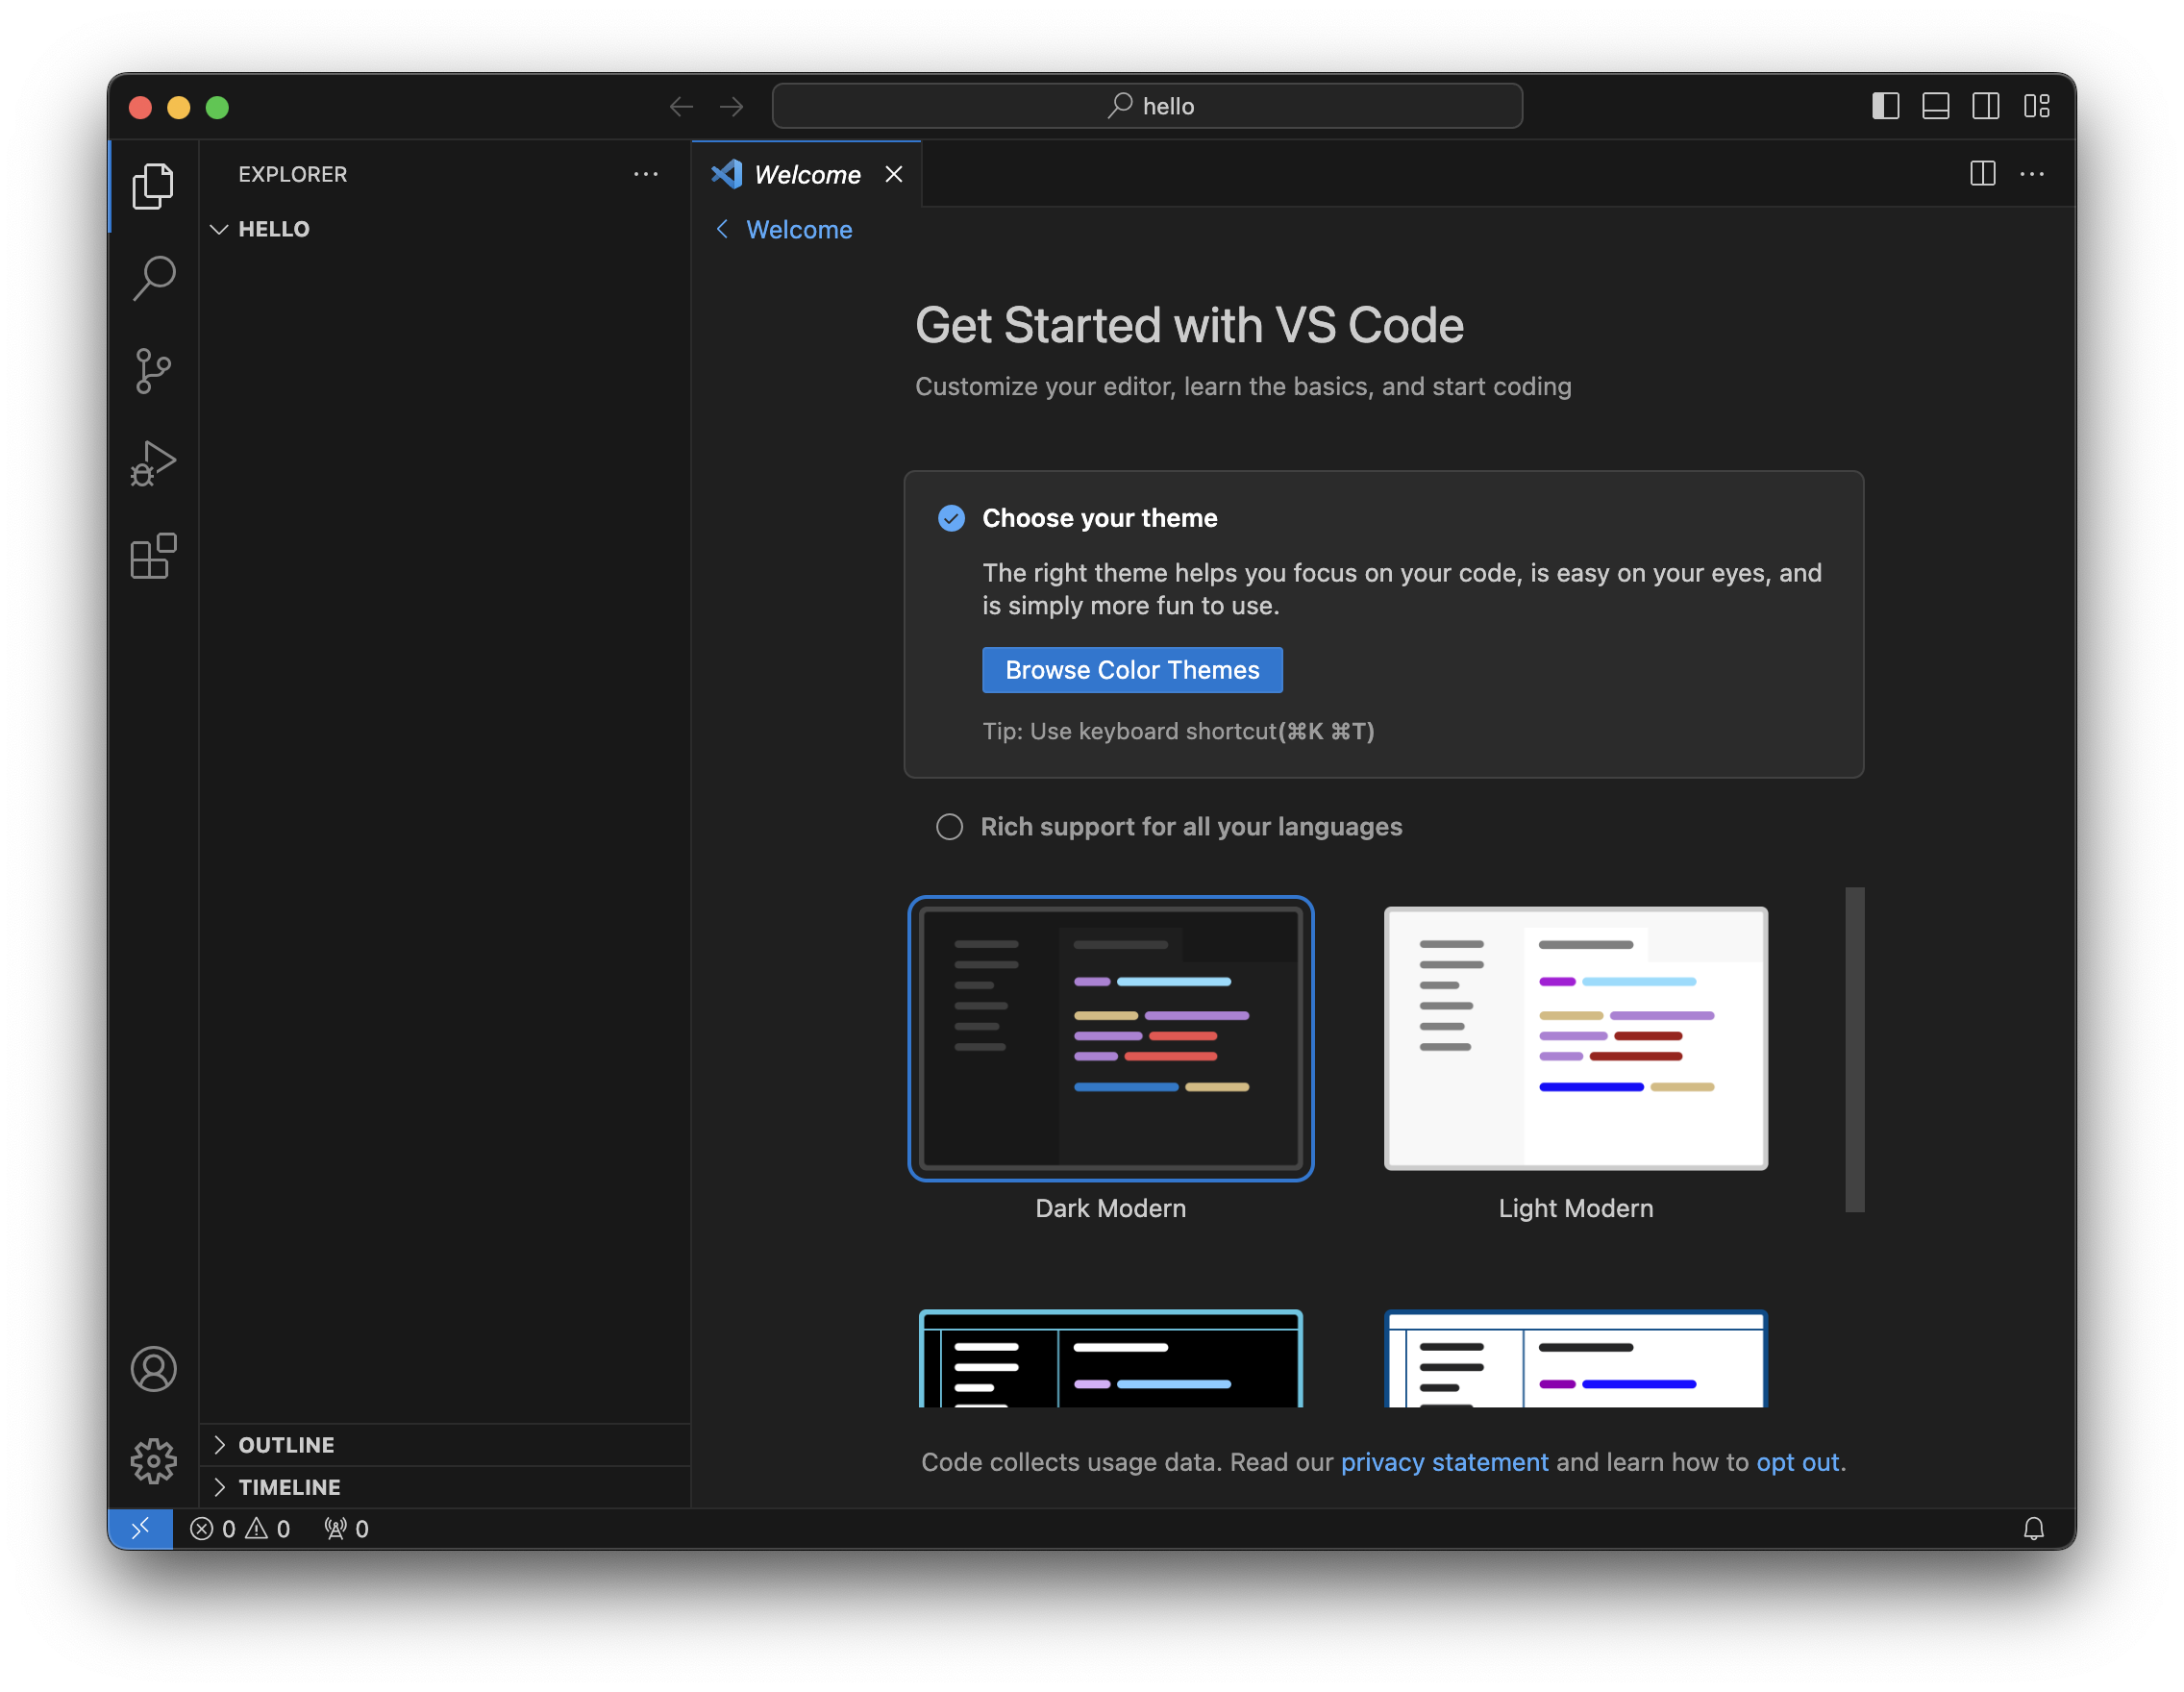Open Rich support for all your languages step
This screenshot has height=1692, width=2184.
1191,827
